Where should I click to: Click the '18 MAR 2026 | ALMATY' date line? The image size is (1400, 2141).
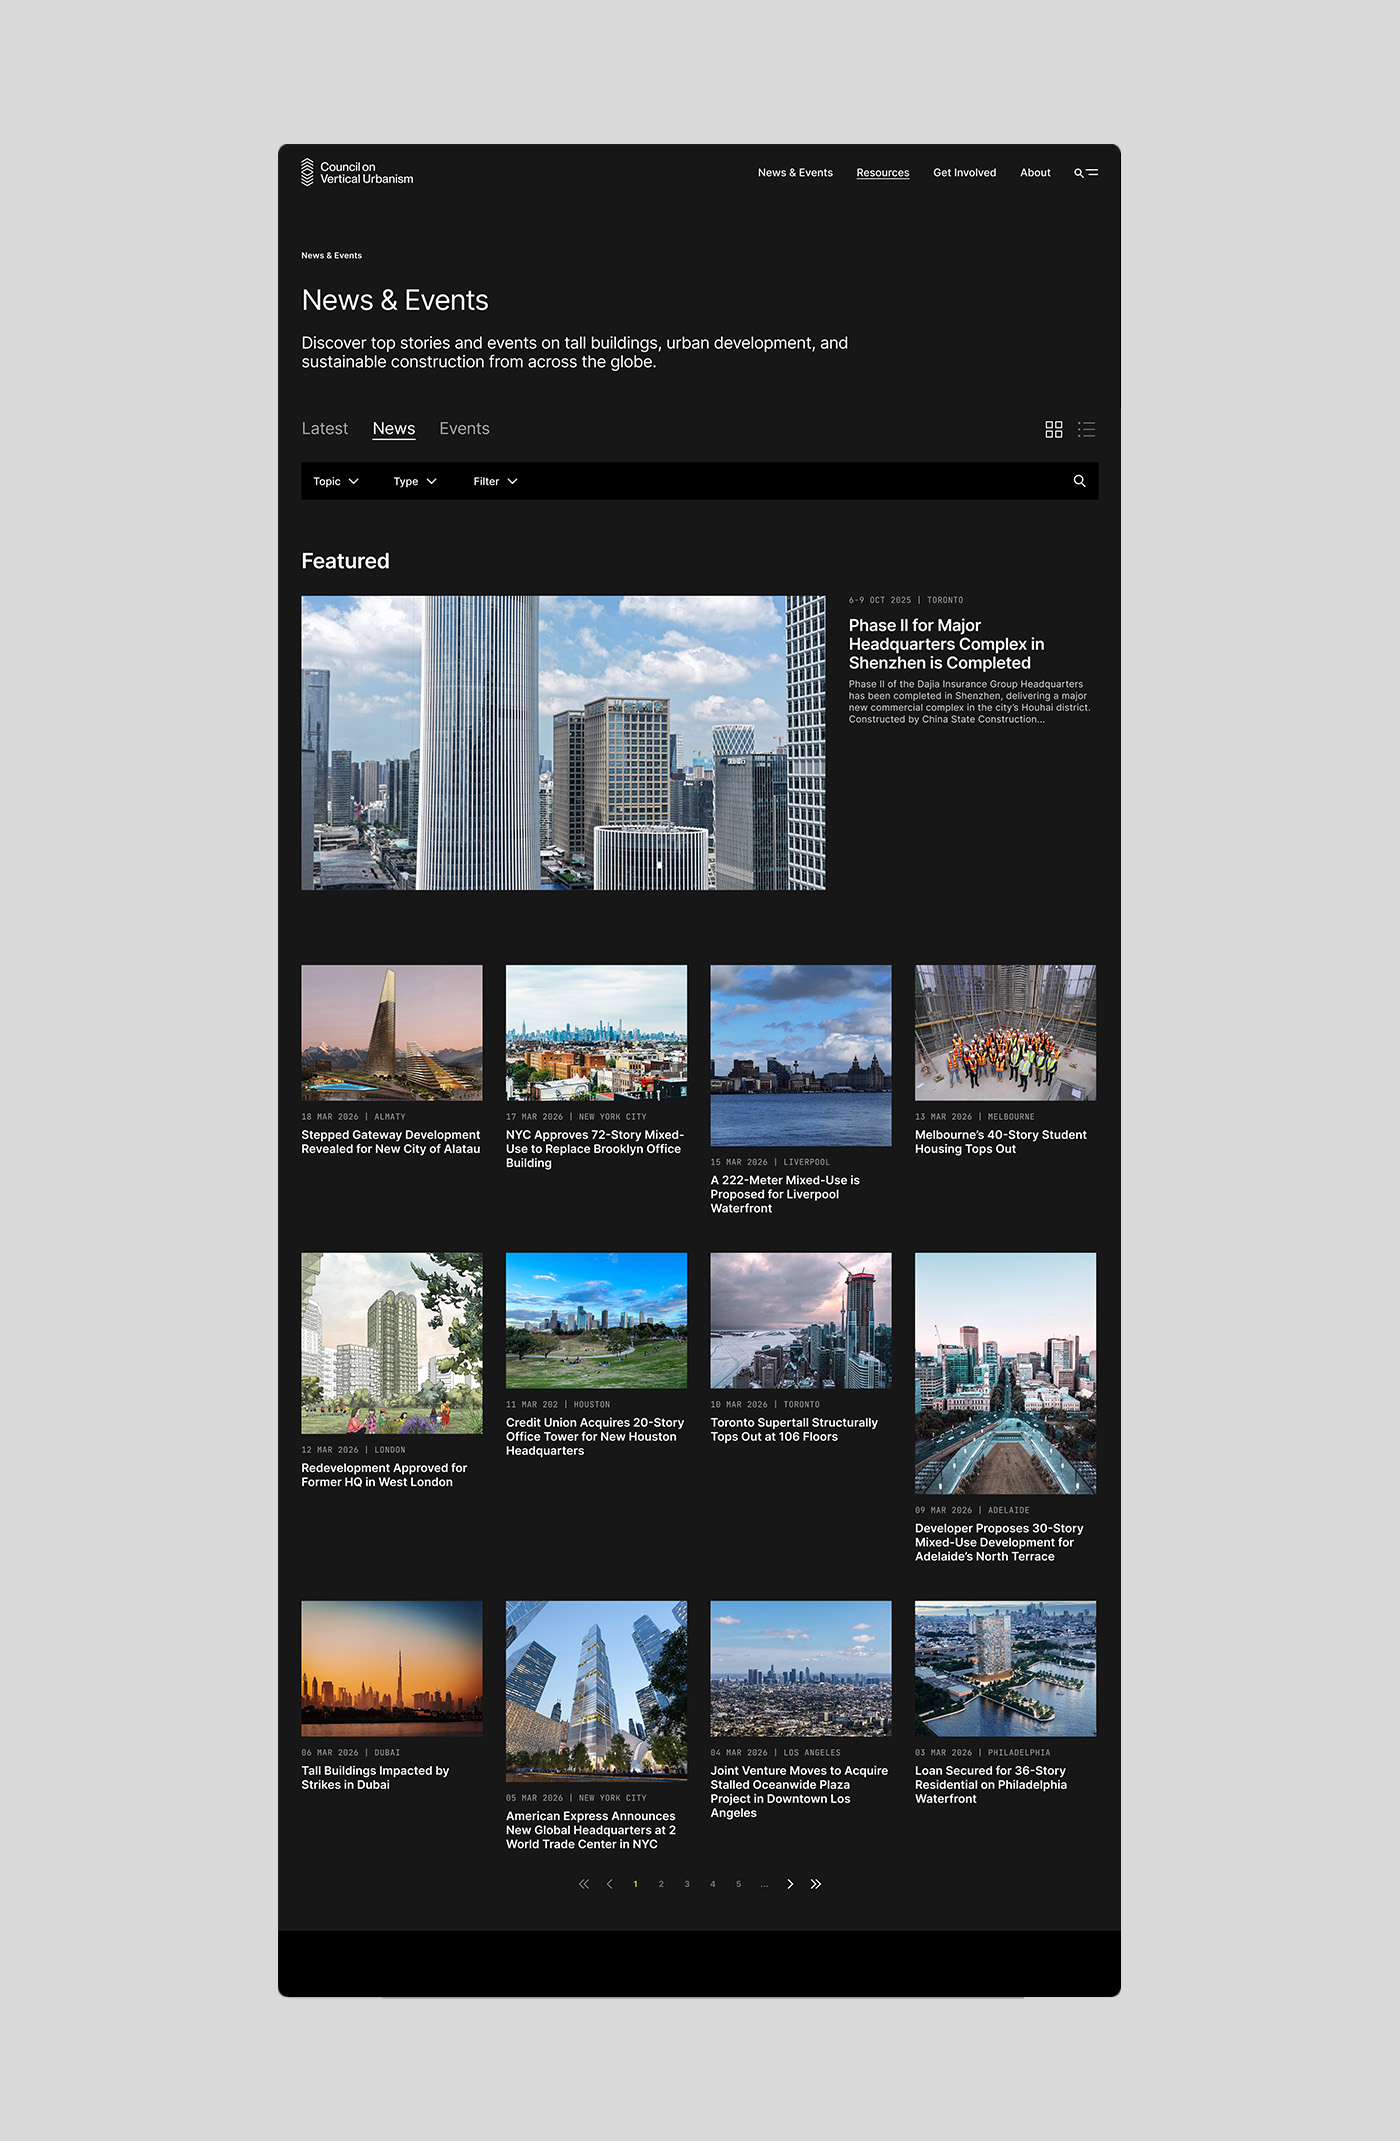tap(353, 1117)
